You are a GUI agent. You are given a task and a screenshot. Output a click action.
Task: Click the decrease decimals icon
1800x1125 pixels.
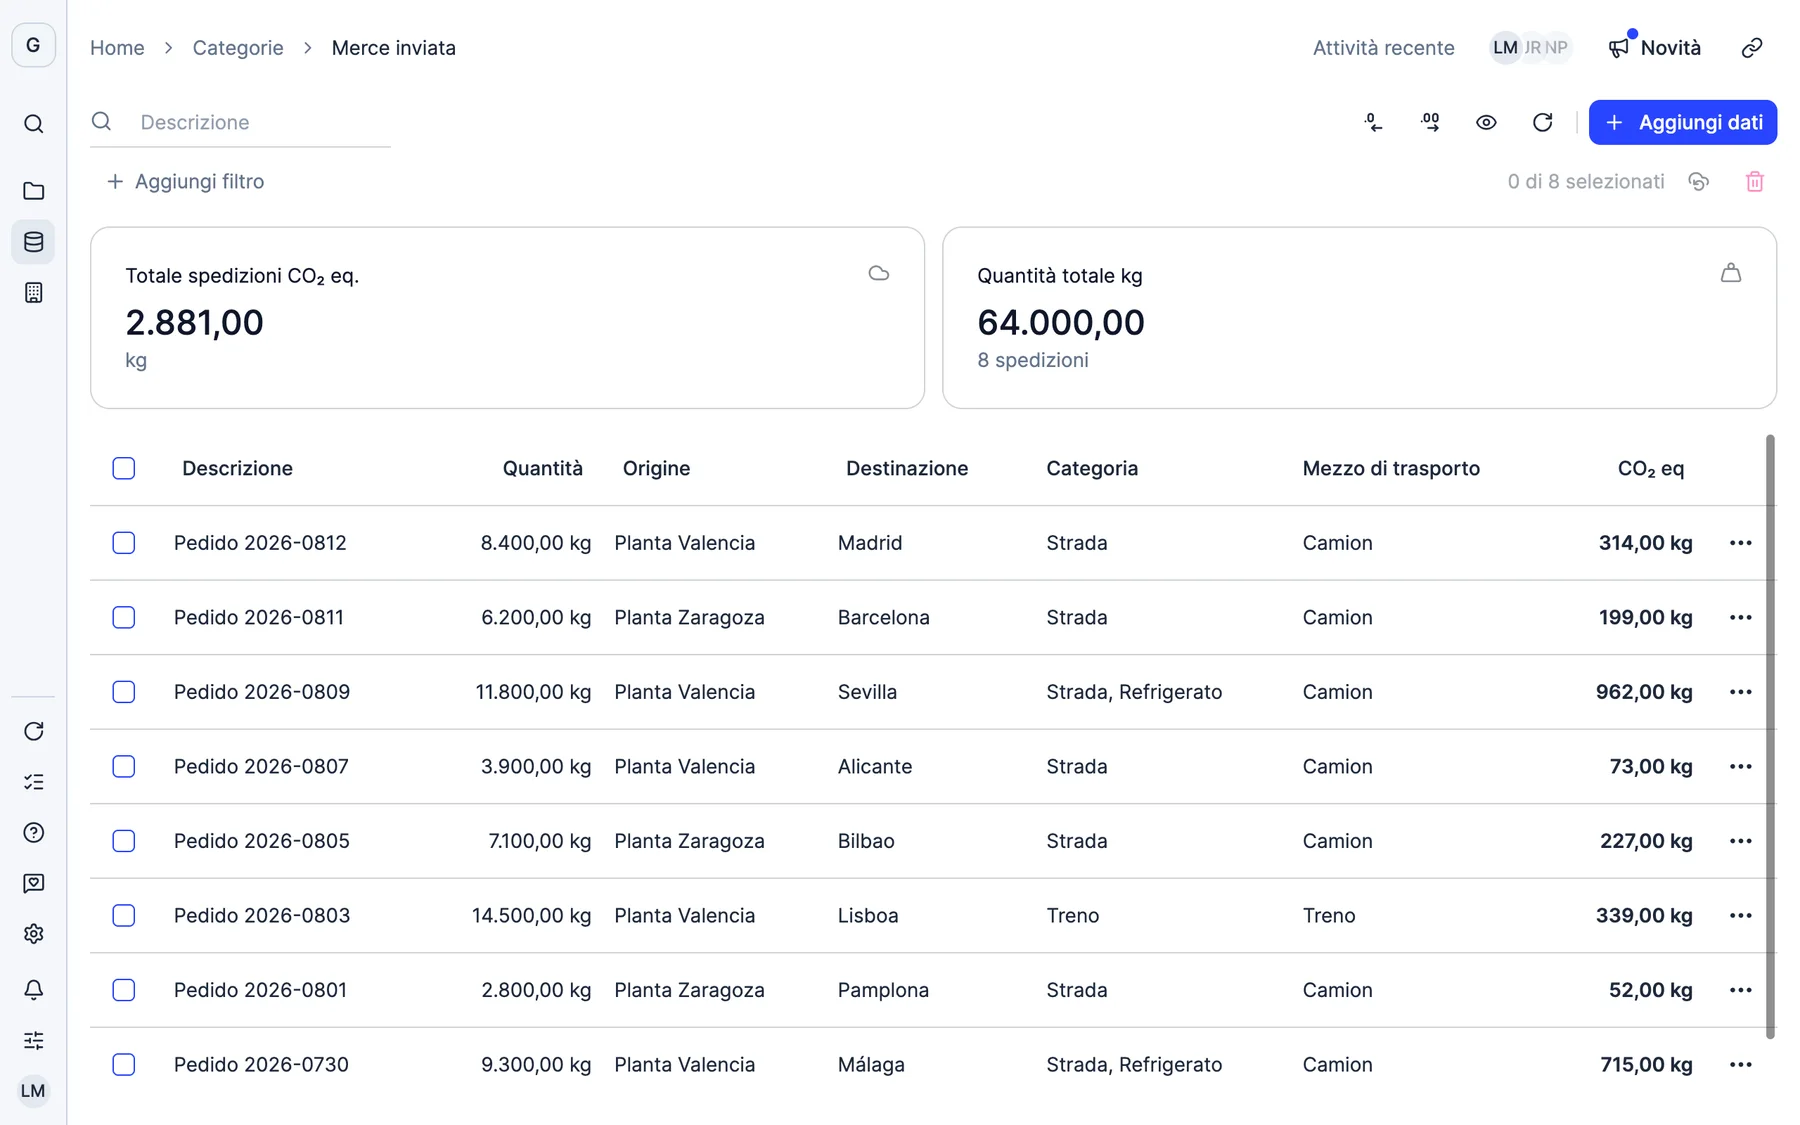(x=1374, y=122)
